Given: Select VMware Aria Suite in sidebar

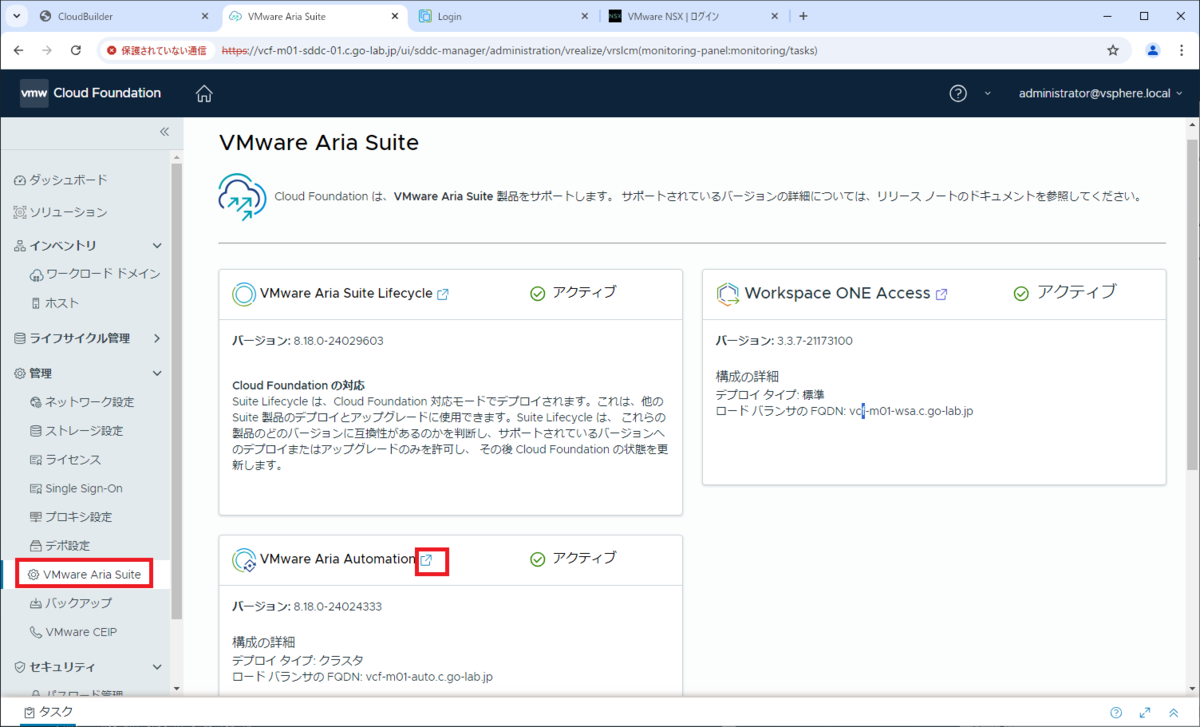Looking at the screenshot, I should [x=84, y=574].
